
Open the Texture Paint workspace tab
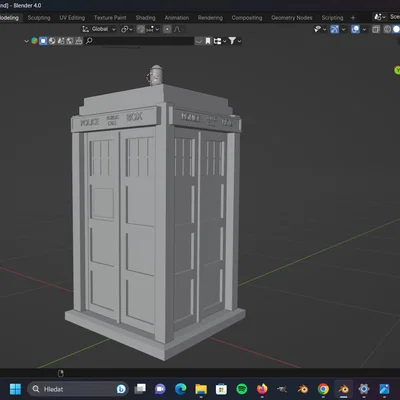110,18
